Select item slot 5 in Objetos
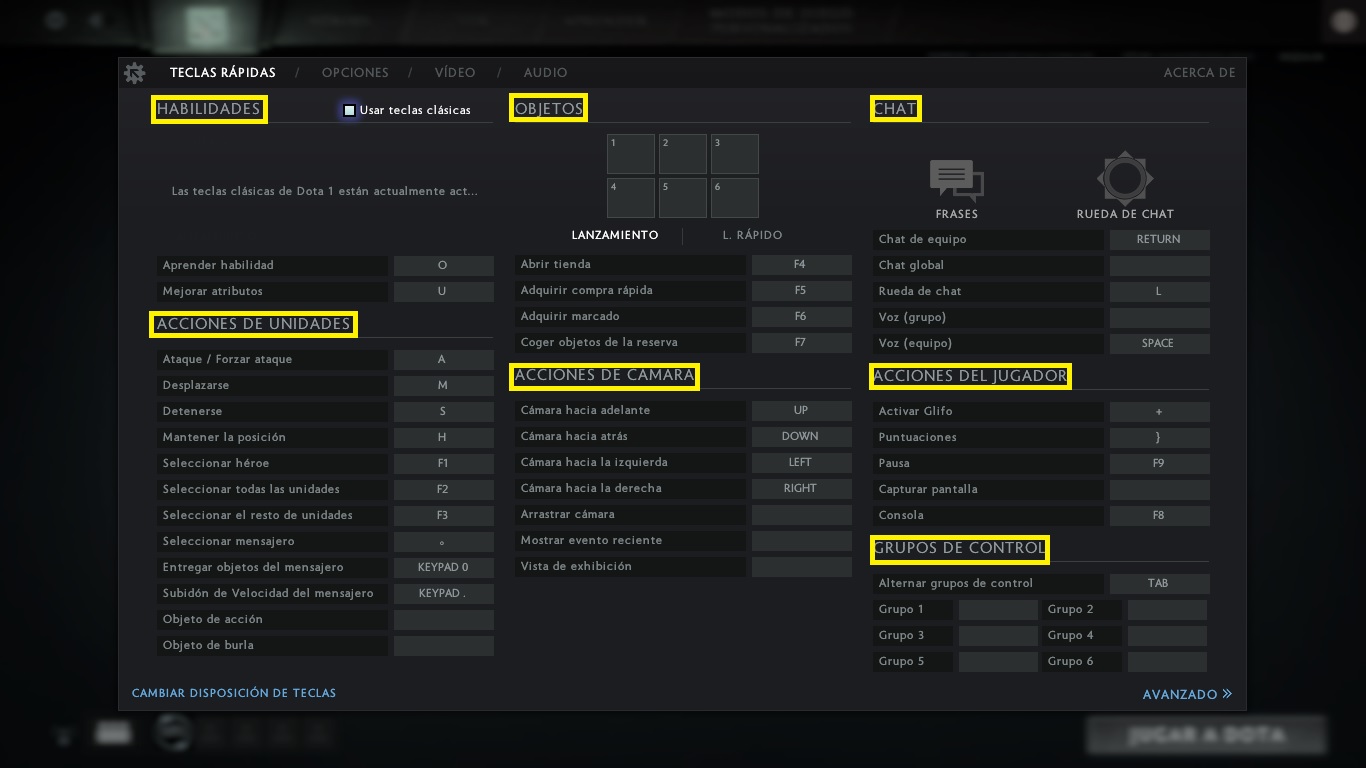Viewport: 1366px width, 768px height. [x=683, y=198]
